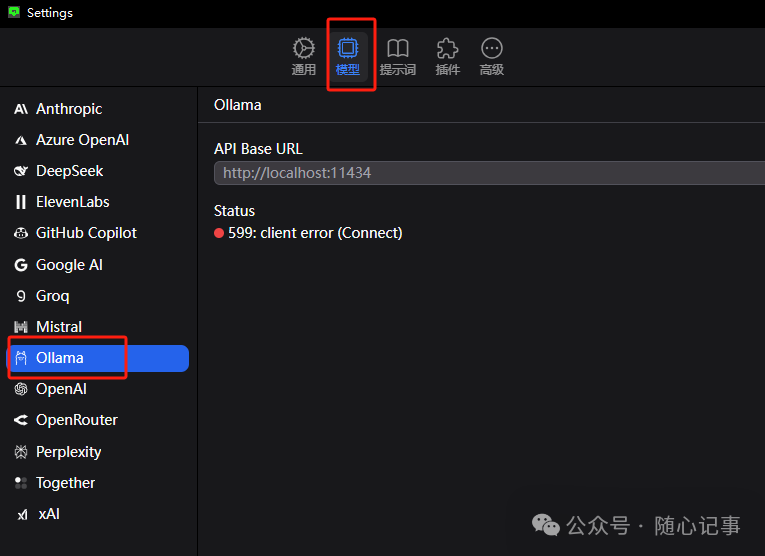
Task: Open the OpenRouter provider label
Action: 77,420
